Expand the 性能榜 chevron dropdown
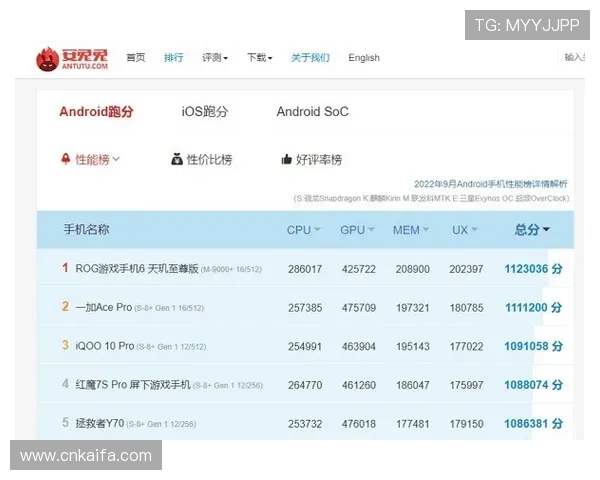 (116, 158)
